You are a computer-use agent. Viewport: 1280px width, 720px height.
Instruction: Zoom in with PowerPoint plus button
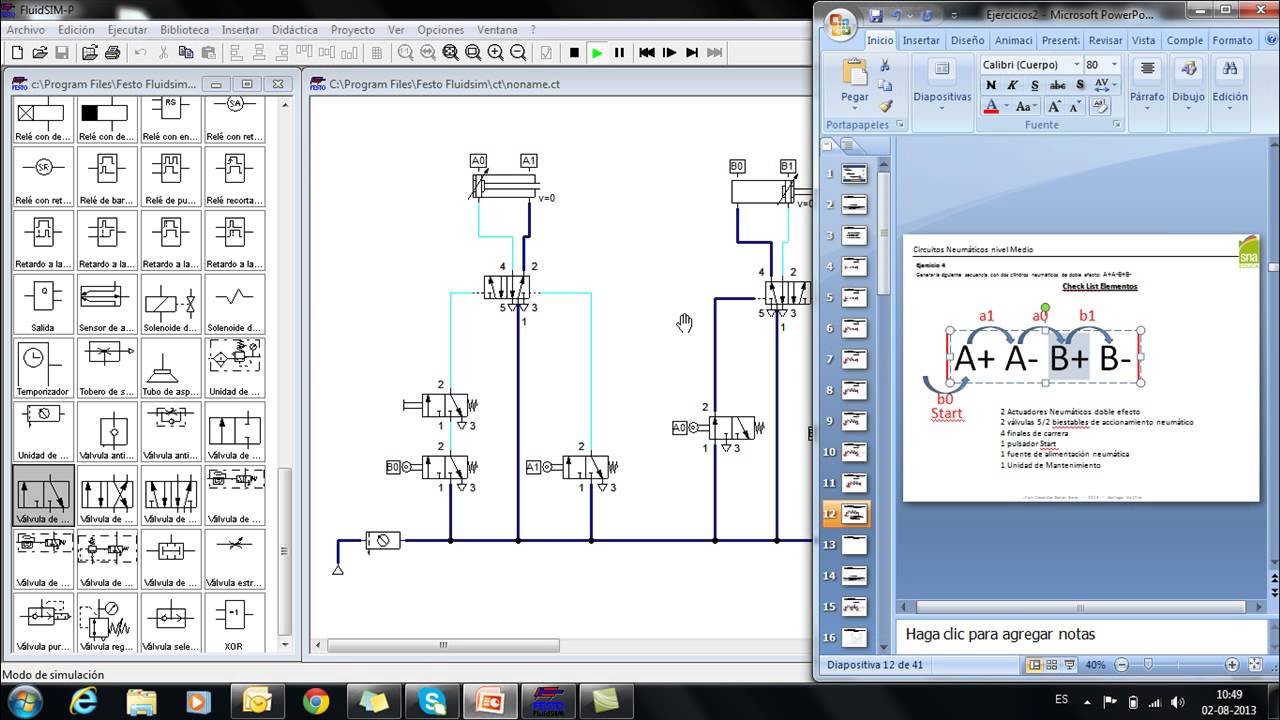pyautogui.click(x=1232, y=665)
